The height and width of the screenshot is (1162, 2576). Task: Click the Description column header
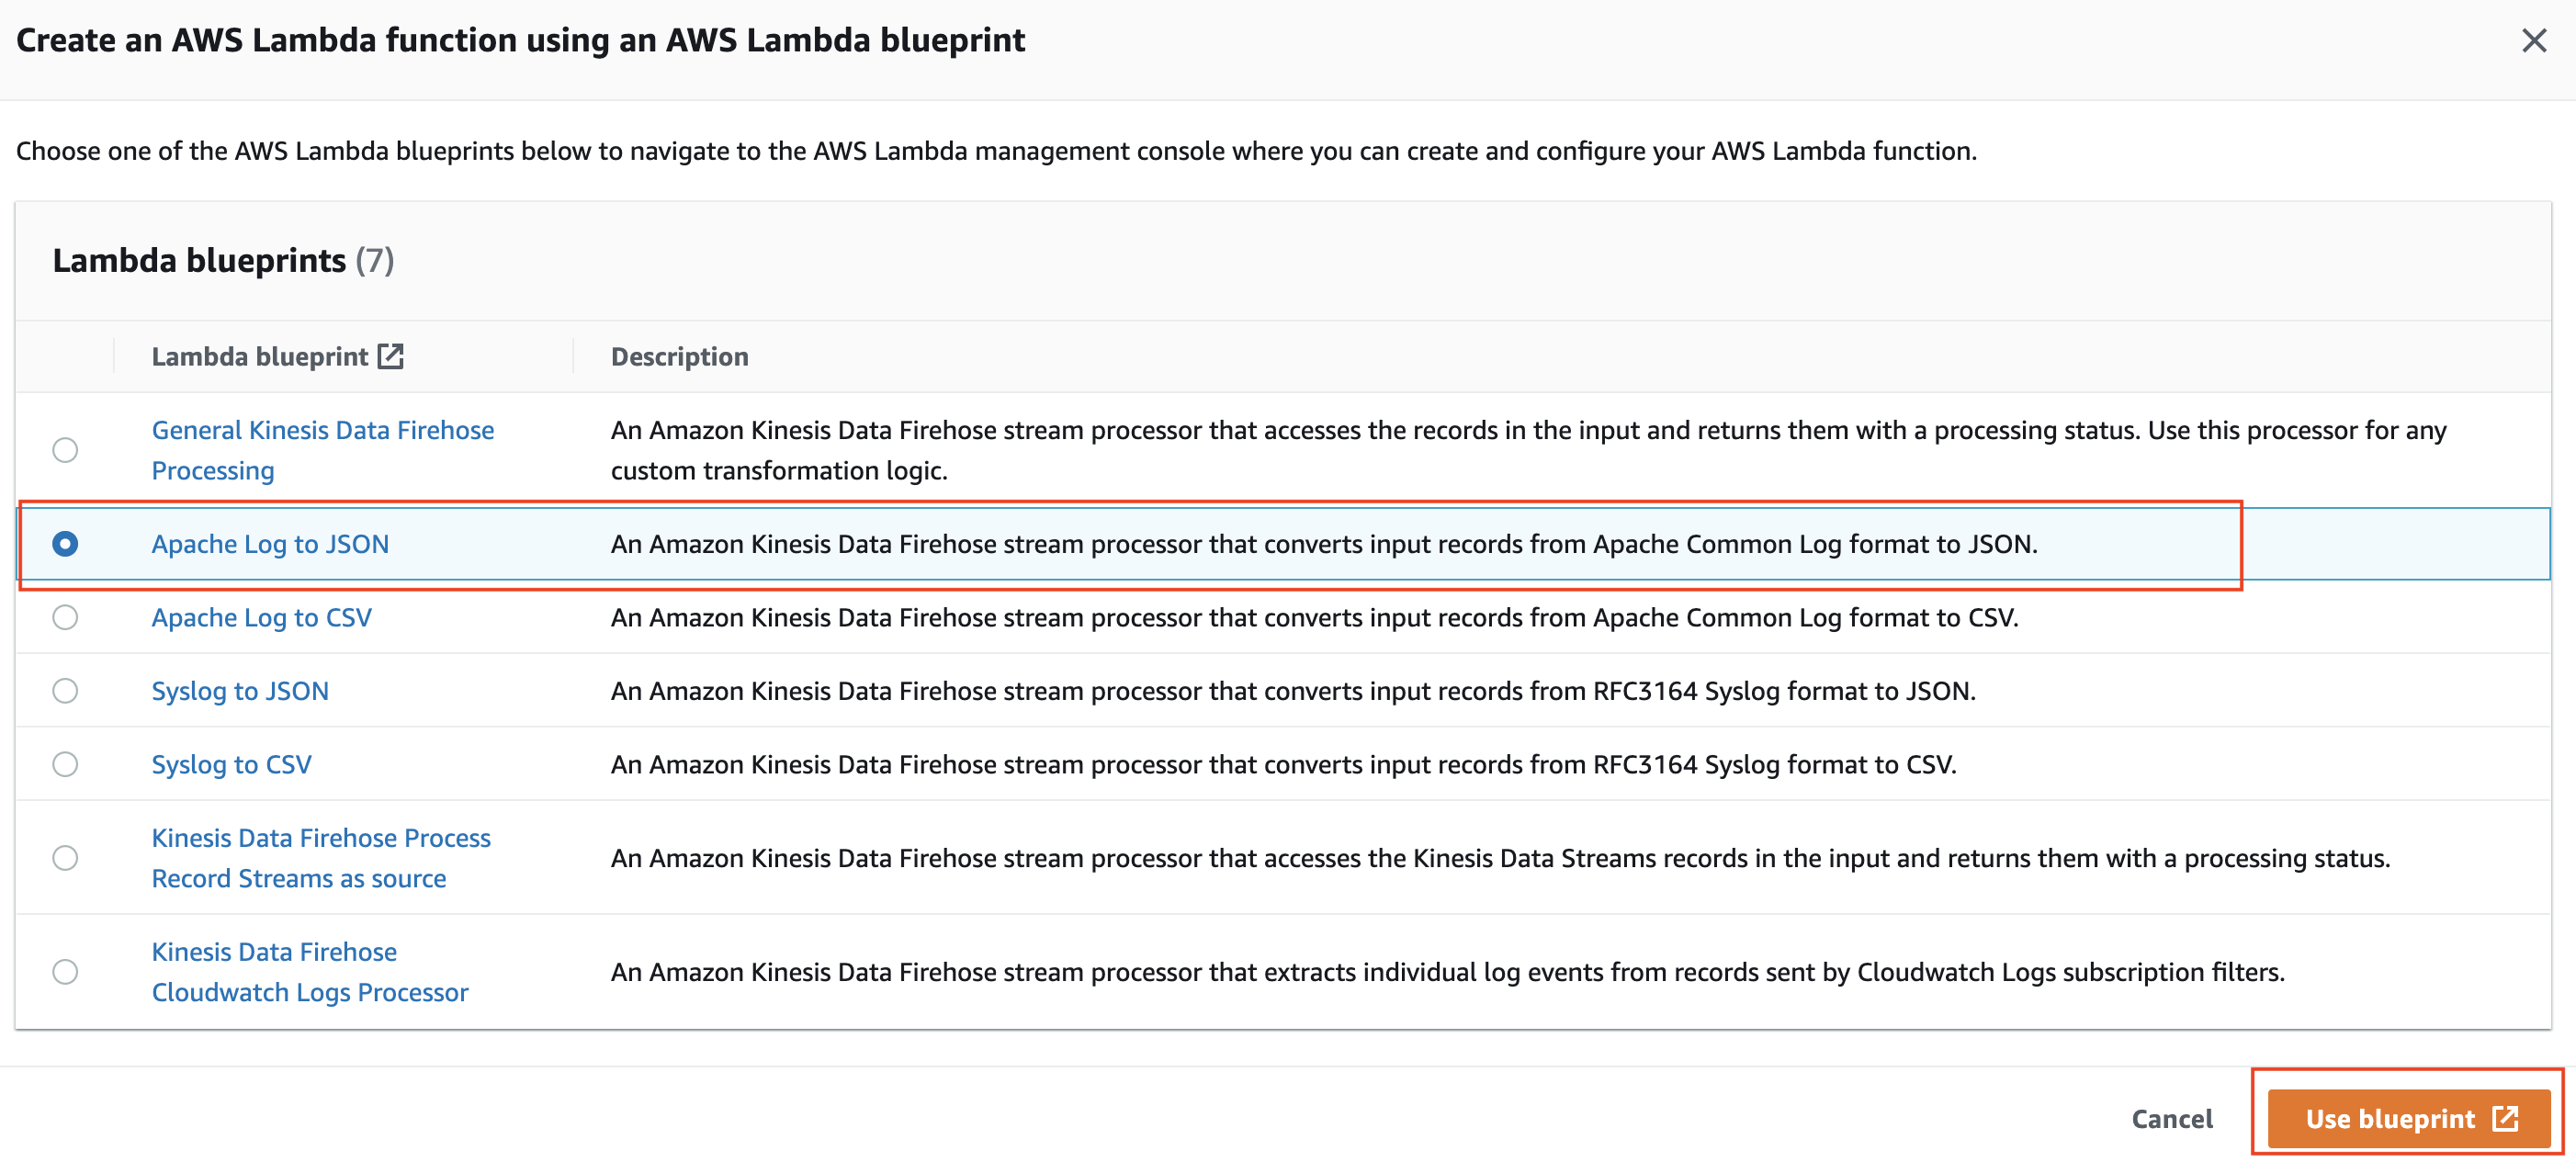pos(679,357)
